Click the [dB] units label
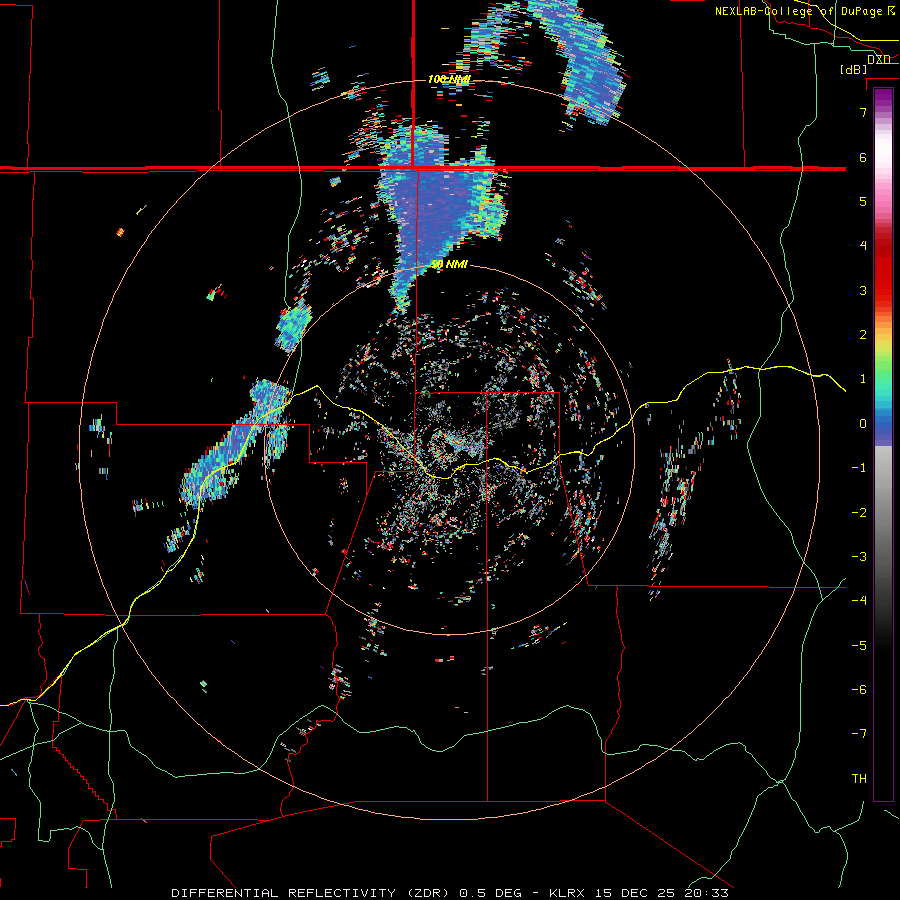Viewport: 900px width, 900px height. 854,69
